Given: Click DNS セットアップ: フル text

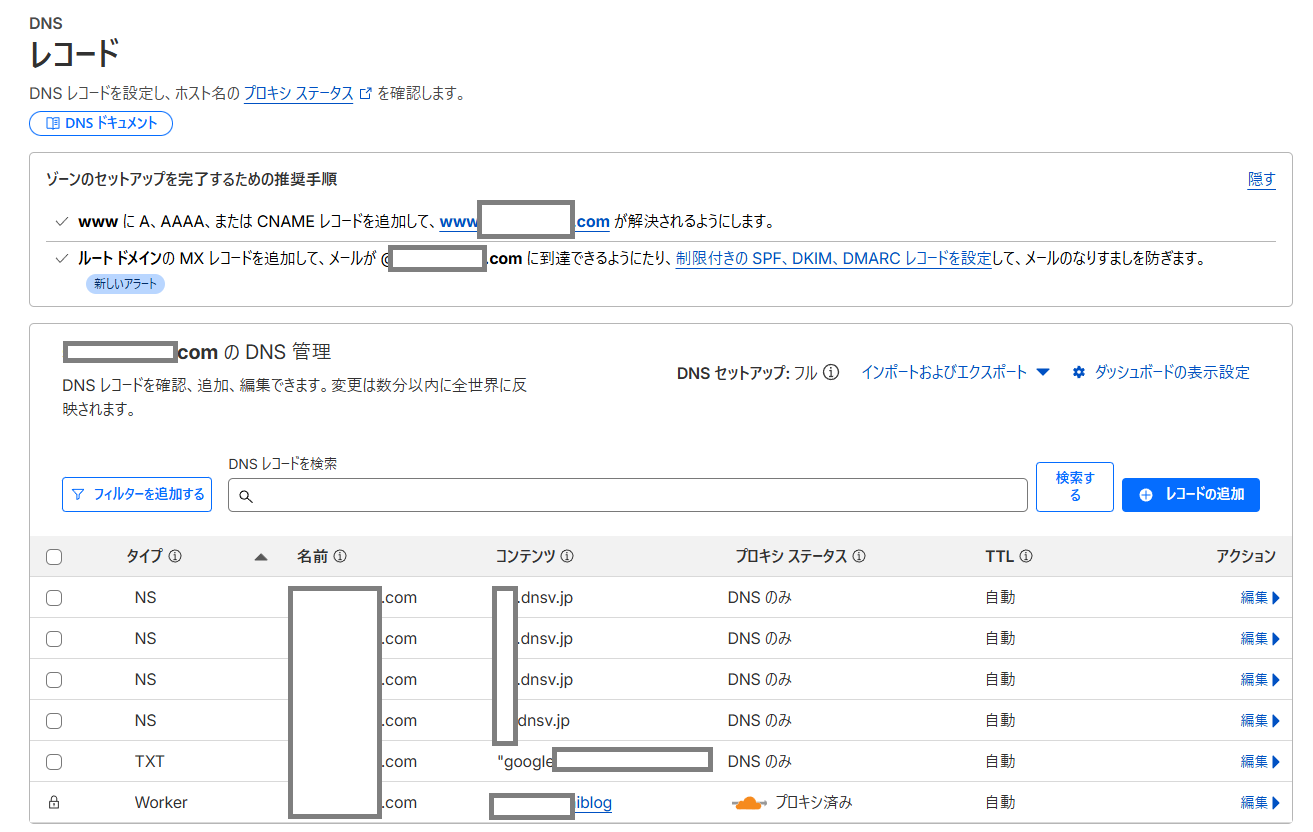Looking at the screenshot, I should tap(747, 373).
